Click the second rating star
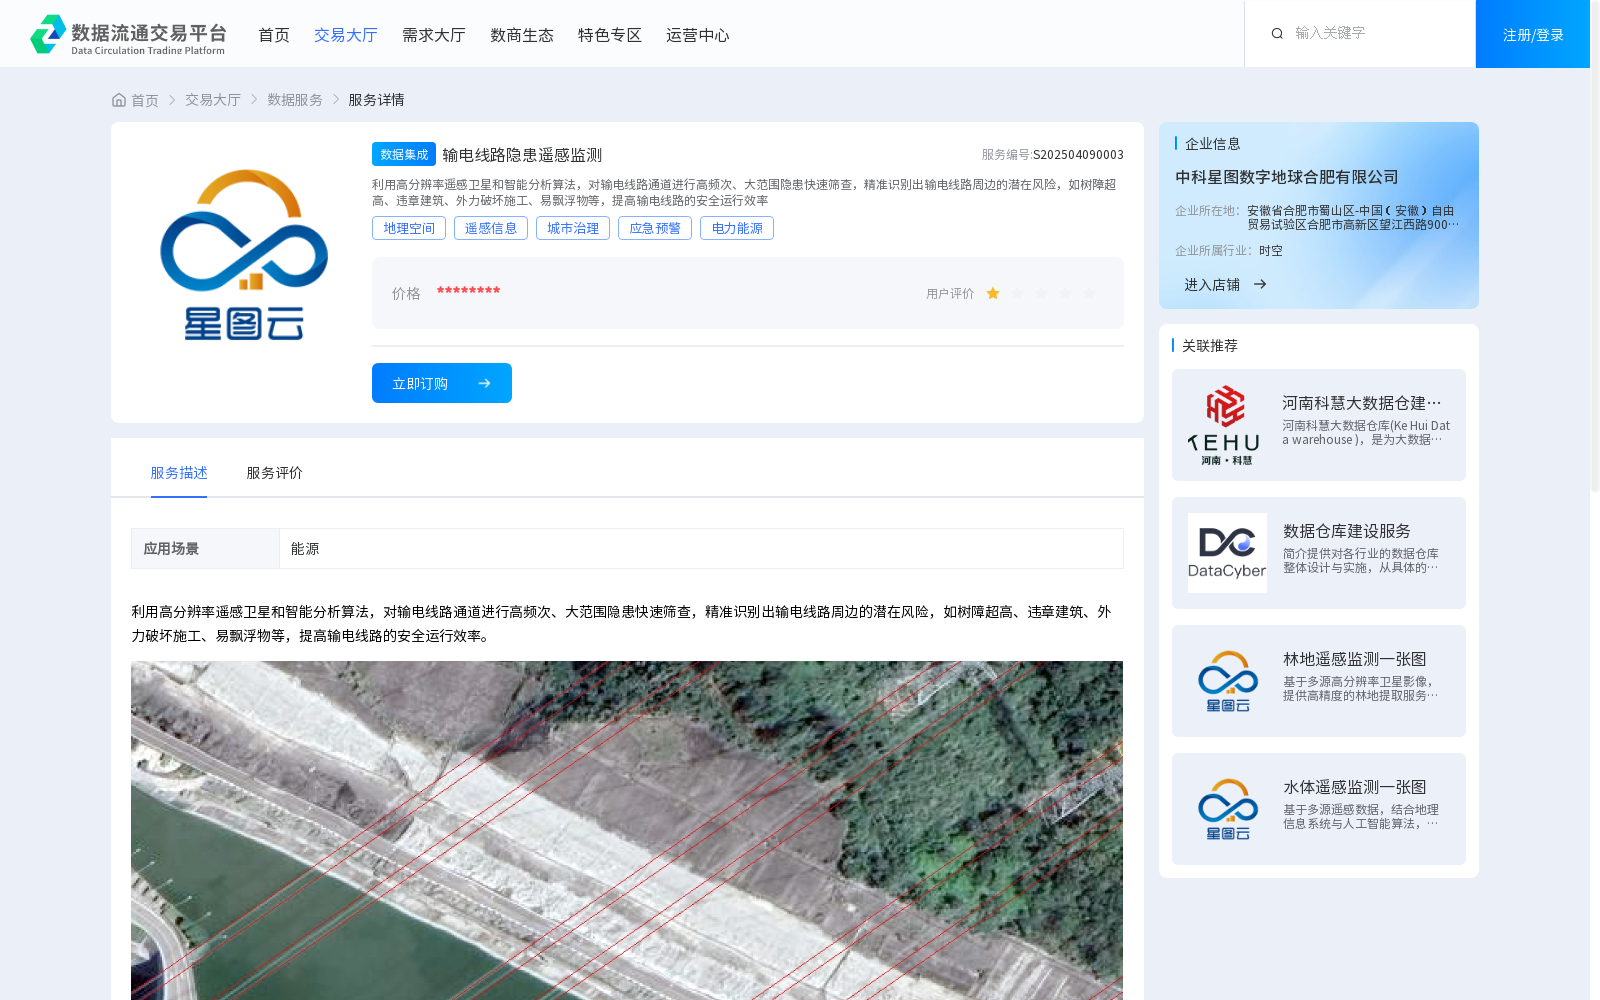Screen dimensions: 1600x1000 pos(1017,293)
